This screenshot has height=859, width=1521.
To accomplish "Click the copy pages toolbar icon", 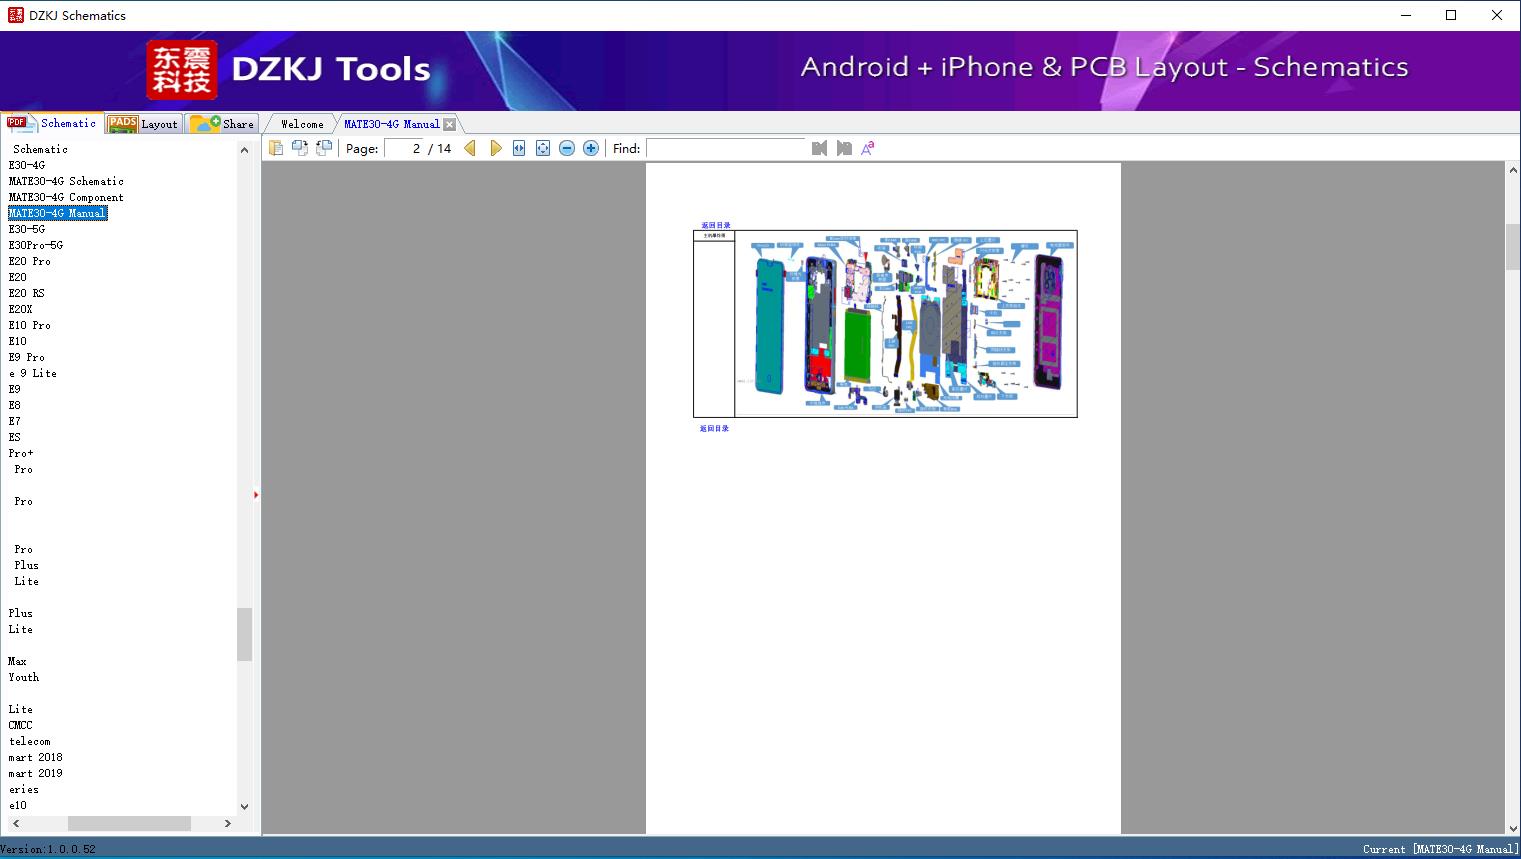I will click(276, 148).
